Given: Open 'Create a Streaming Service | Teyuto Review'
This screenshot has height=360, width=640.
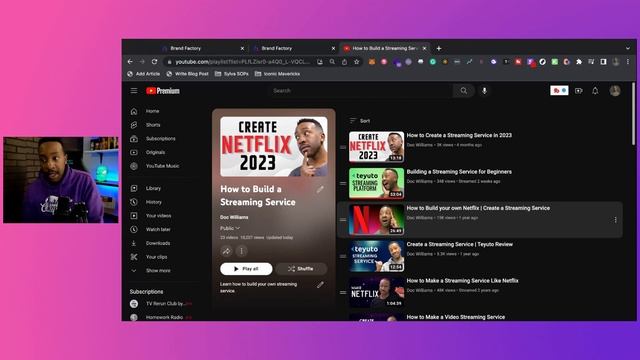Looking at the screenshot, I should [x=460, y=244].
